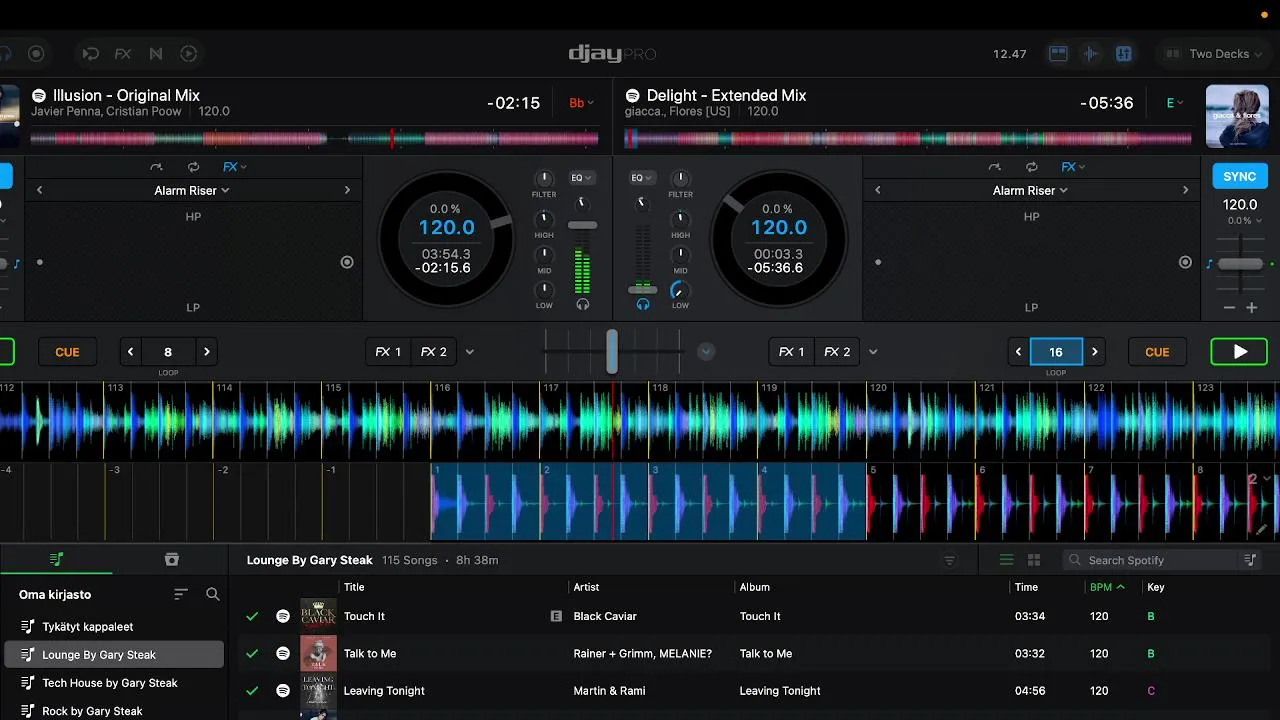Viewport: 1280px width, 720px height.
Task: Toggle left deck headphone pre-cue icon
Action: pos(582,304)
